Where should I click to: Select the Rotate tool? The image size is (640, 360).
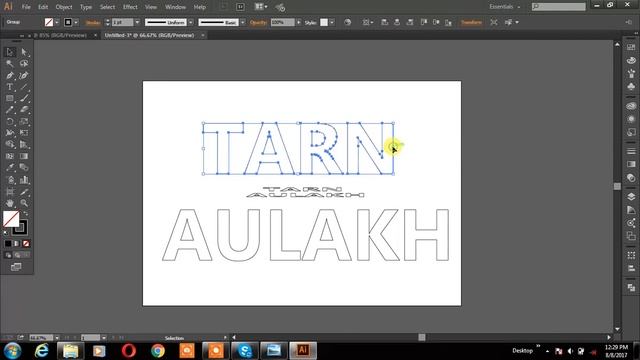point(10,122)
